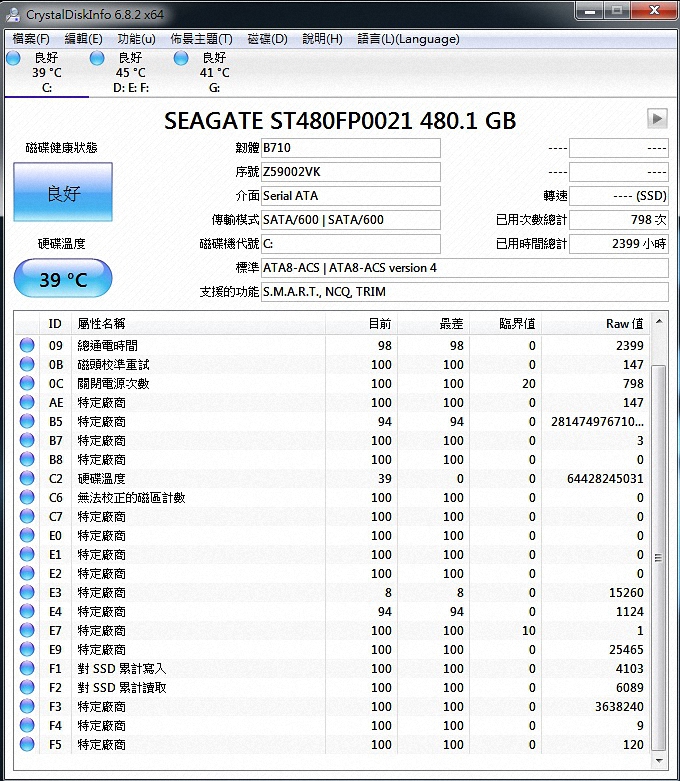The width and height of the screenshot is (680, 781).
Task: Click the 39 °C temperature button
Action: (63, 278)
